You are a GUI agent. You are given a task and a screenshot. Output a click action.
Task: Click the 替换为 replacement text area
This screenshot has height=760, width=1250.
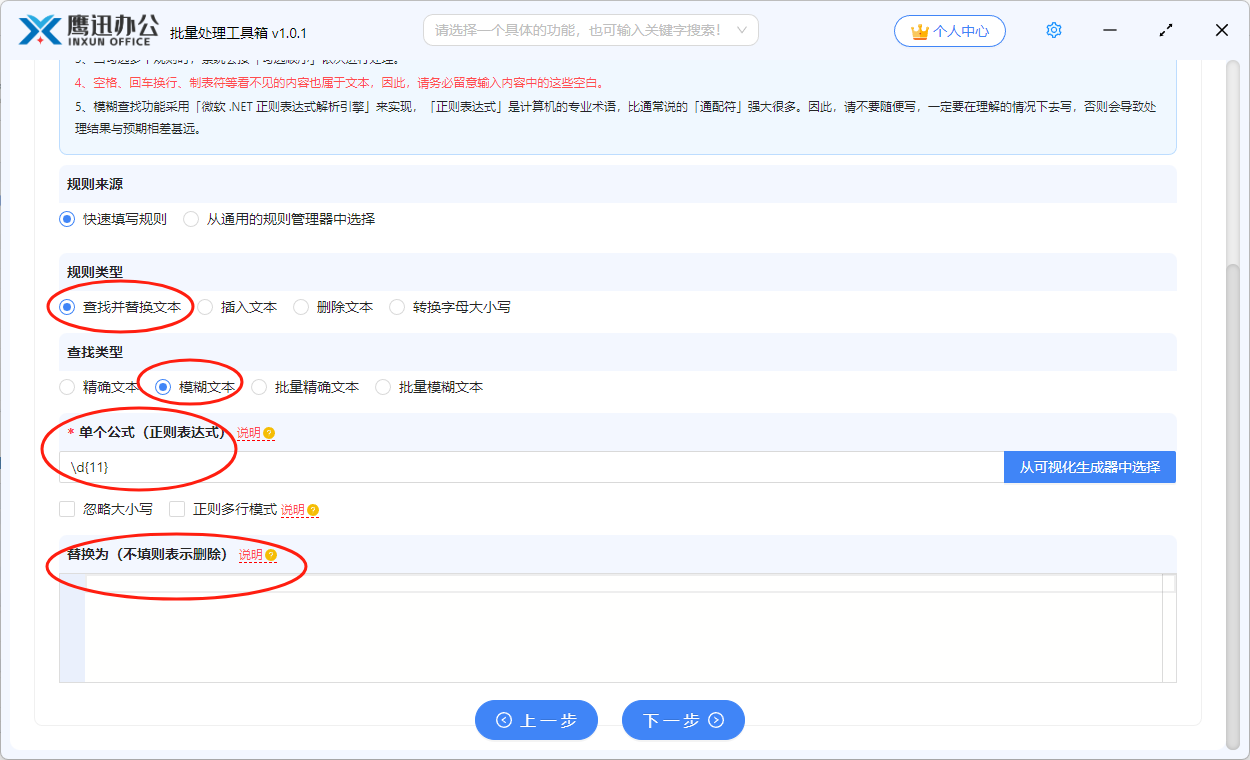pos(618,628)
